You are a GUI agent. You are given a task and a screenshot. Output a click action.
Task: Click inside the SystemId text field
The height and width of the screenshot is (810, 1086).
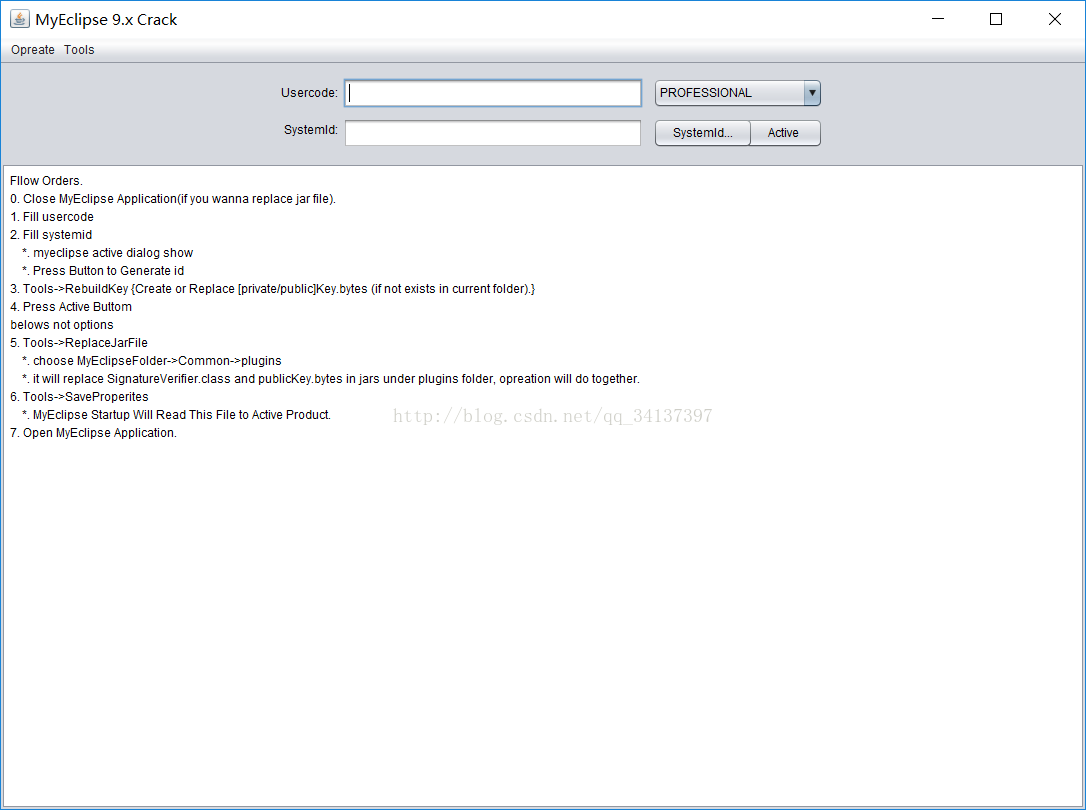pyautogui.click(x=492, y=133)
